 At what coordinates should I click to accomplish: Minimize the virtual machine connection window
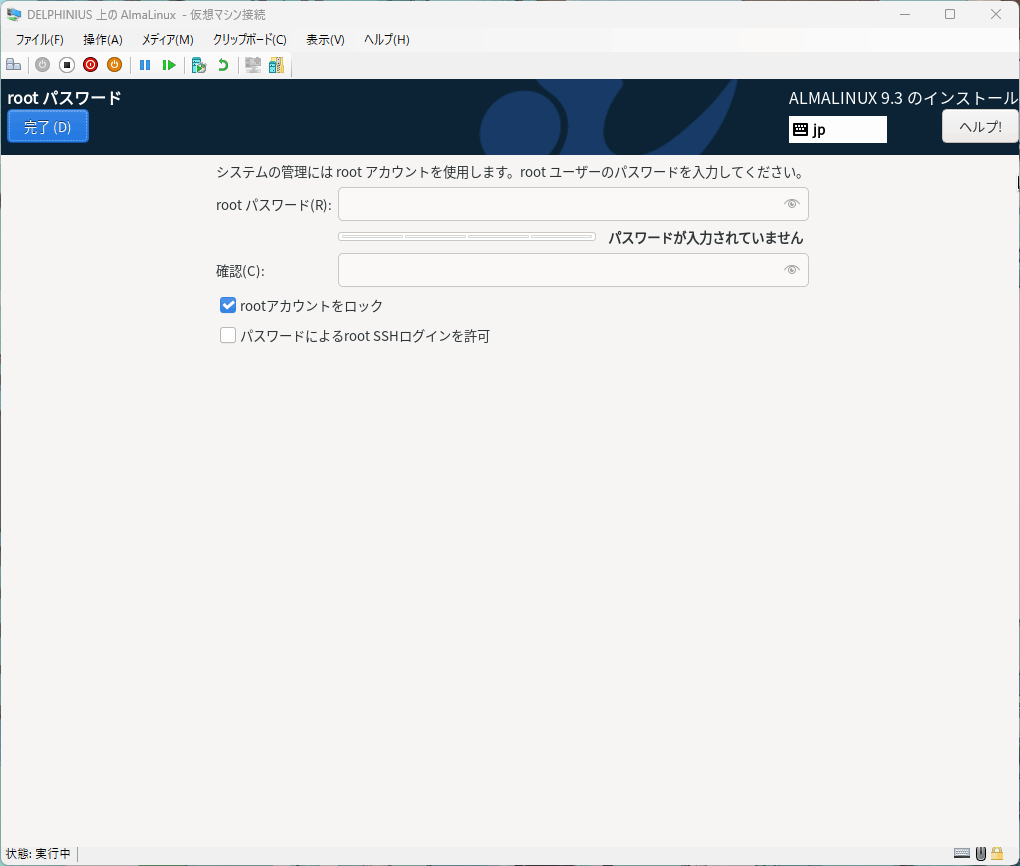tap(905, 14)
